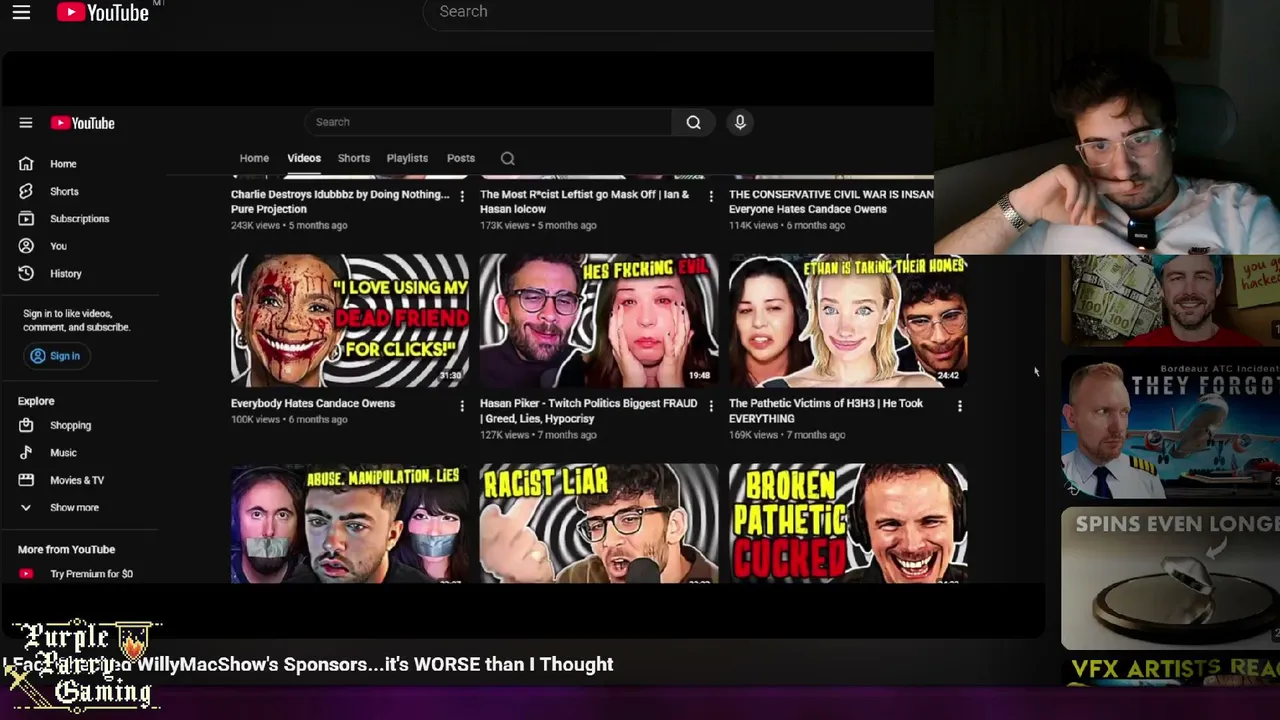Play the 'He's F*cking Evil' thumbnail video
The height and width of the screenshot is (720, 1280).
coord(599,320)
